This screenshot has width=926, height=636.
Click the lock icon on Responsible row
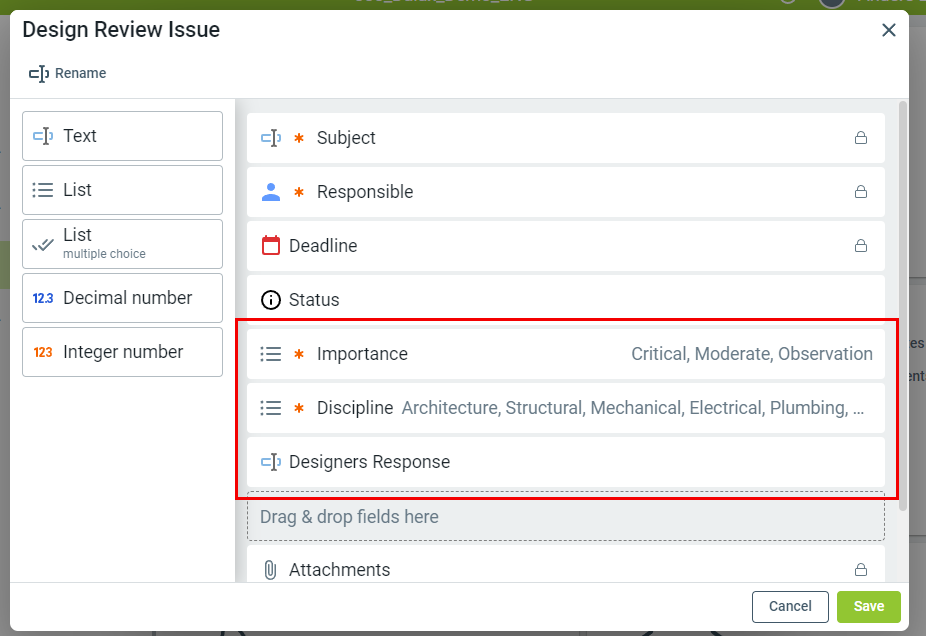[x=860, y=192]
